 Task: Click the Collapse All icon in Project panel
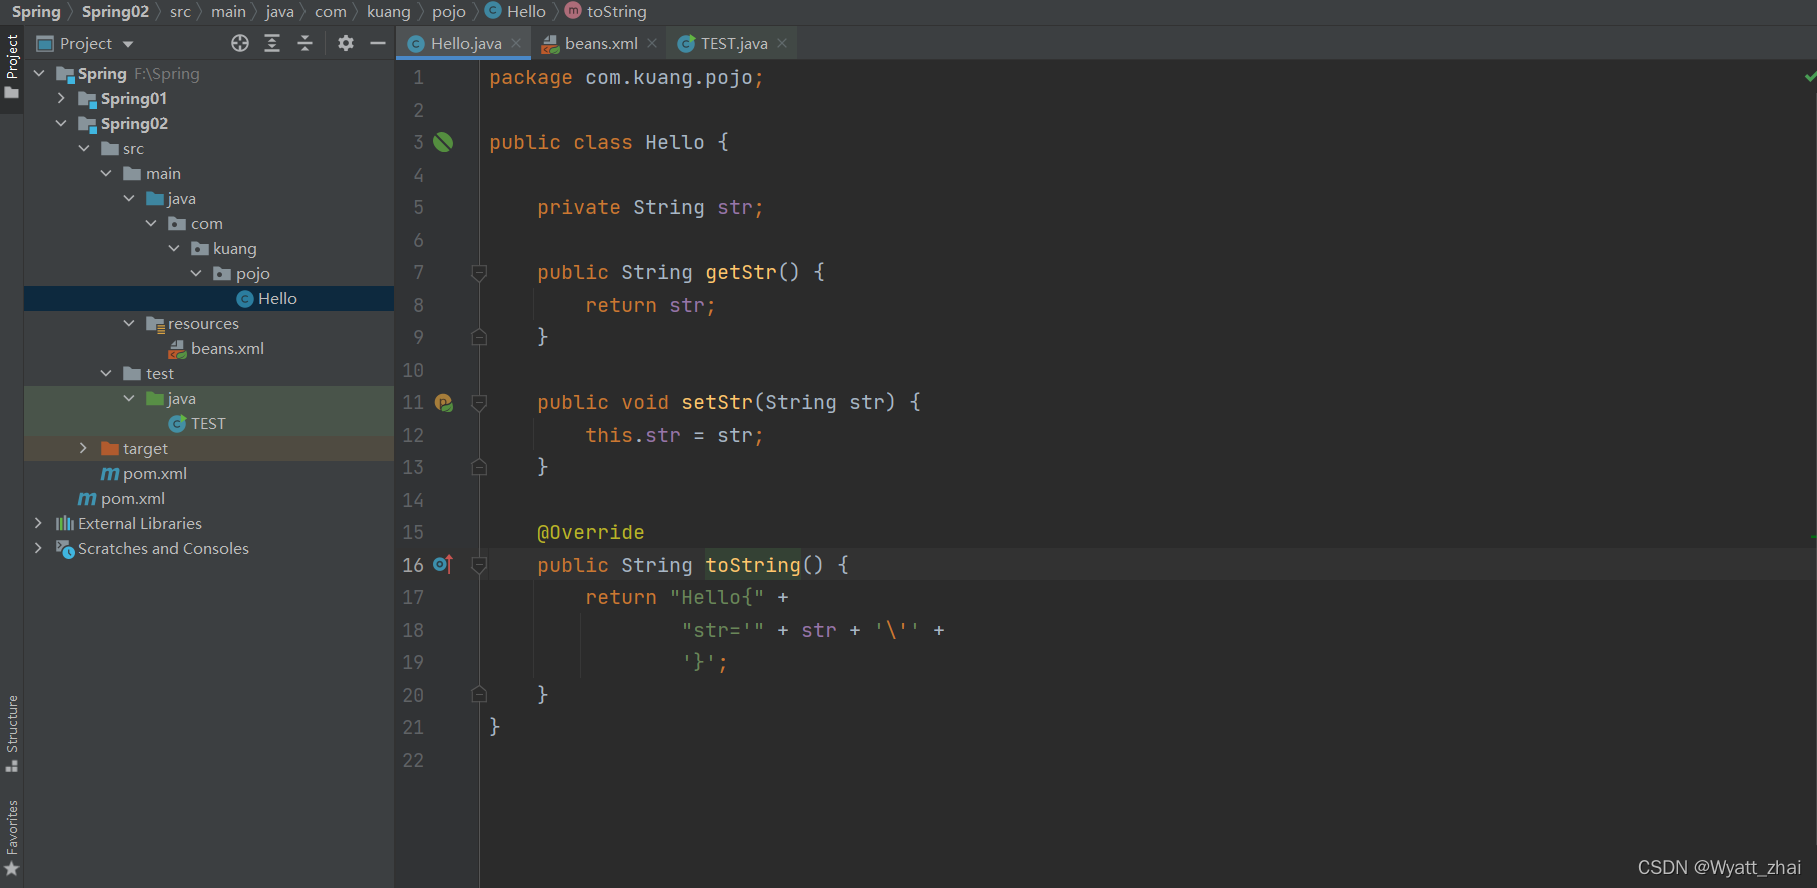pyautogui.click(x=305, y=43)
